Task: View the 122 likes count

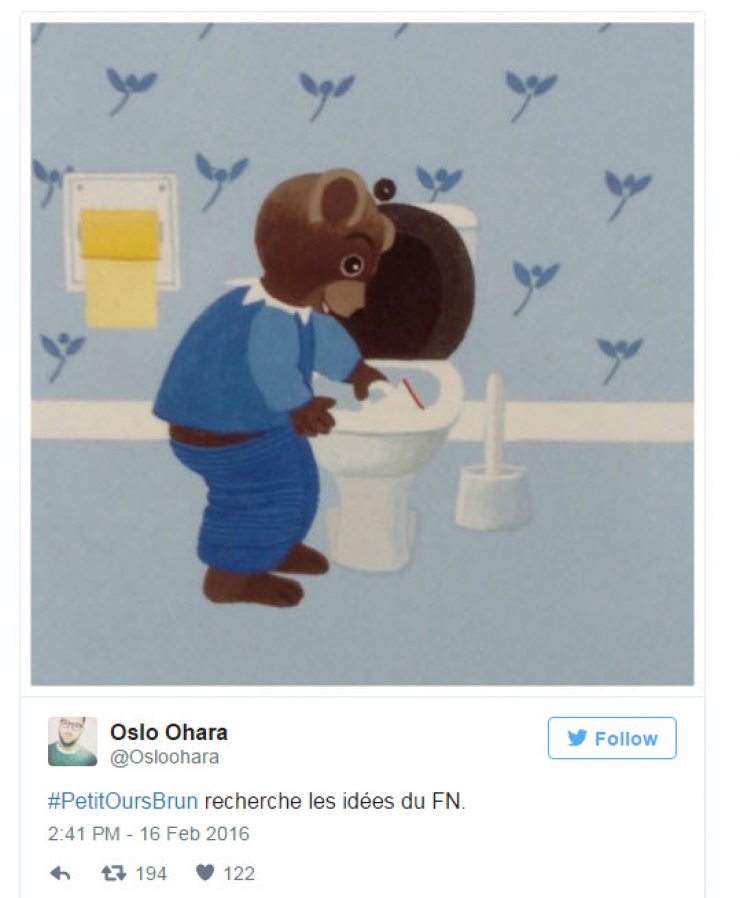Action: pyautogui.click(x=238, y=873)
